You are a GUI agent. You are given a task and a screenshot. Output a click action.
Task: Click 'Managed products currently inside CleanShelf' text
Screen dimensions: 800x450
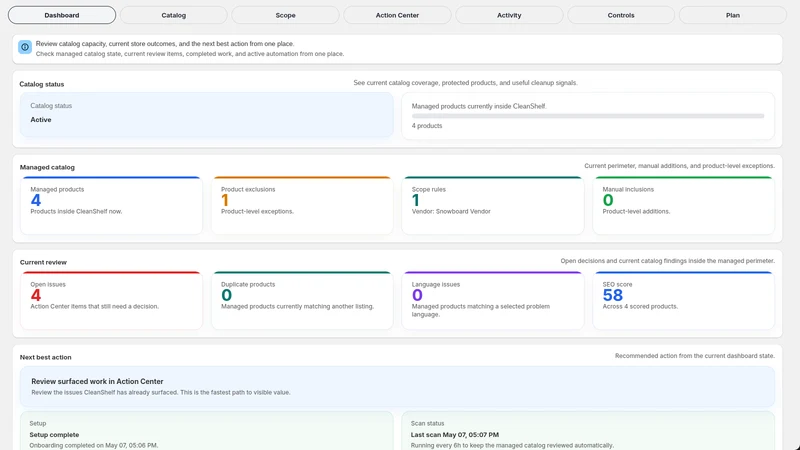(479, 107)
